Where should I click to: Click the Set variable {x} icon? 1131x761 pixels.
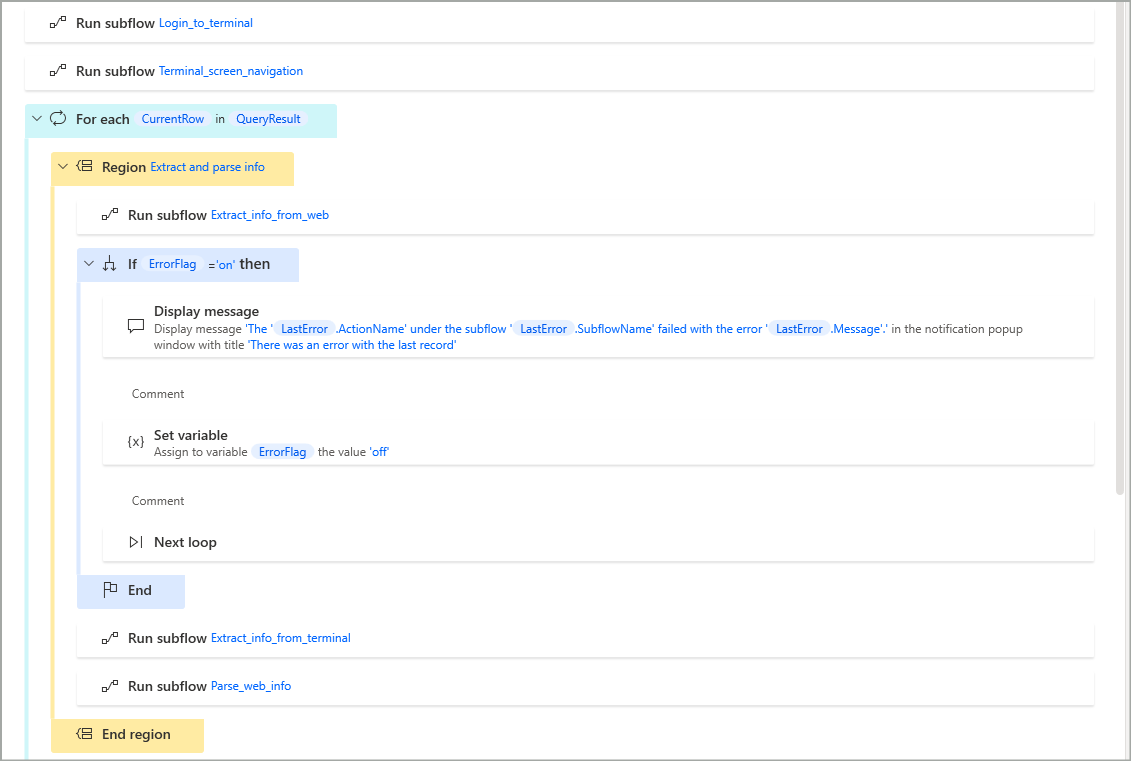(136, 442)
